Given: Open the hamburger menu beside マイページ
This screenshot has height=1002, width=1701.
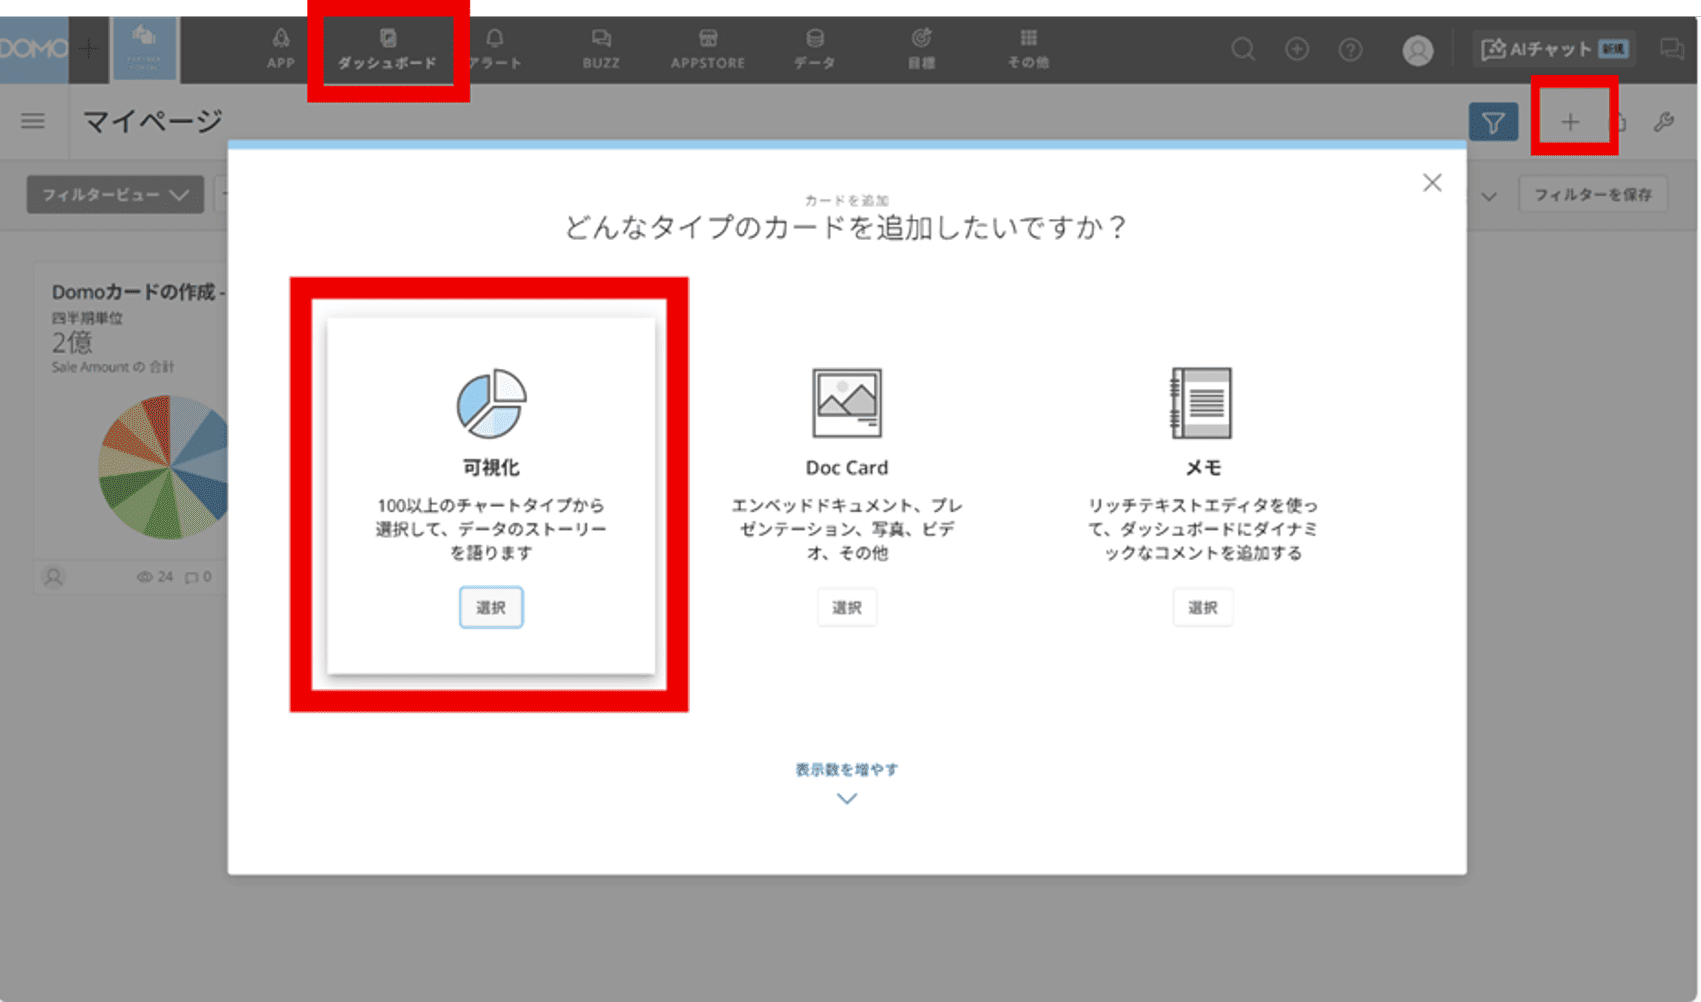Looking at the screenshot, I should [x=33, y=121].
